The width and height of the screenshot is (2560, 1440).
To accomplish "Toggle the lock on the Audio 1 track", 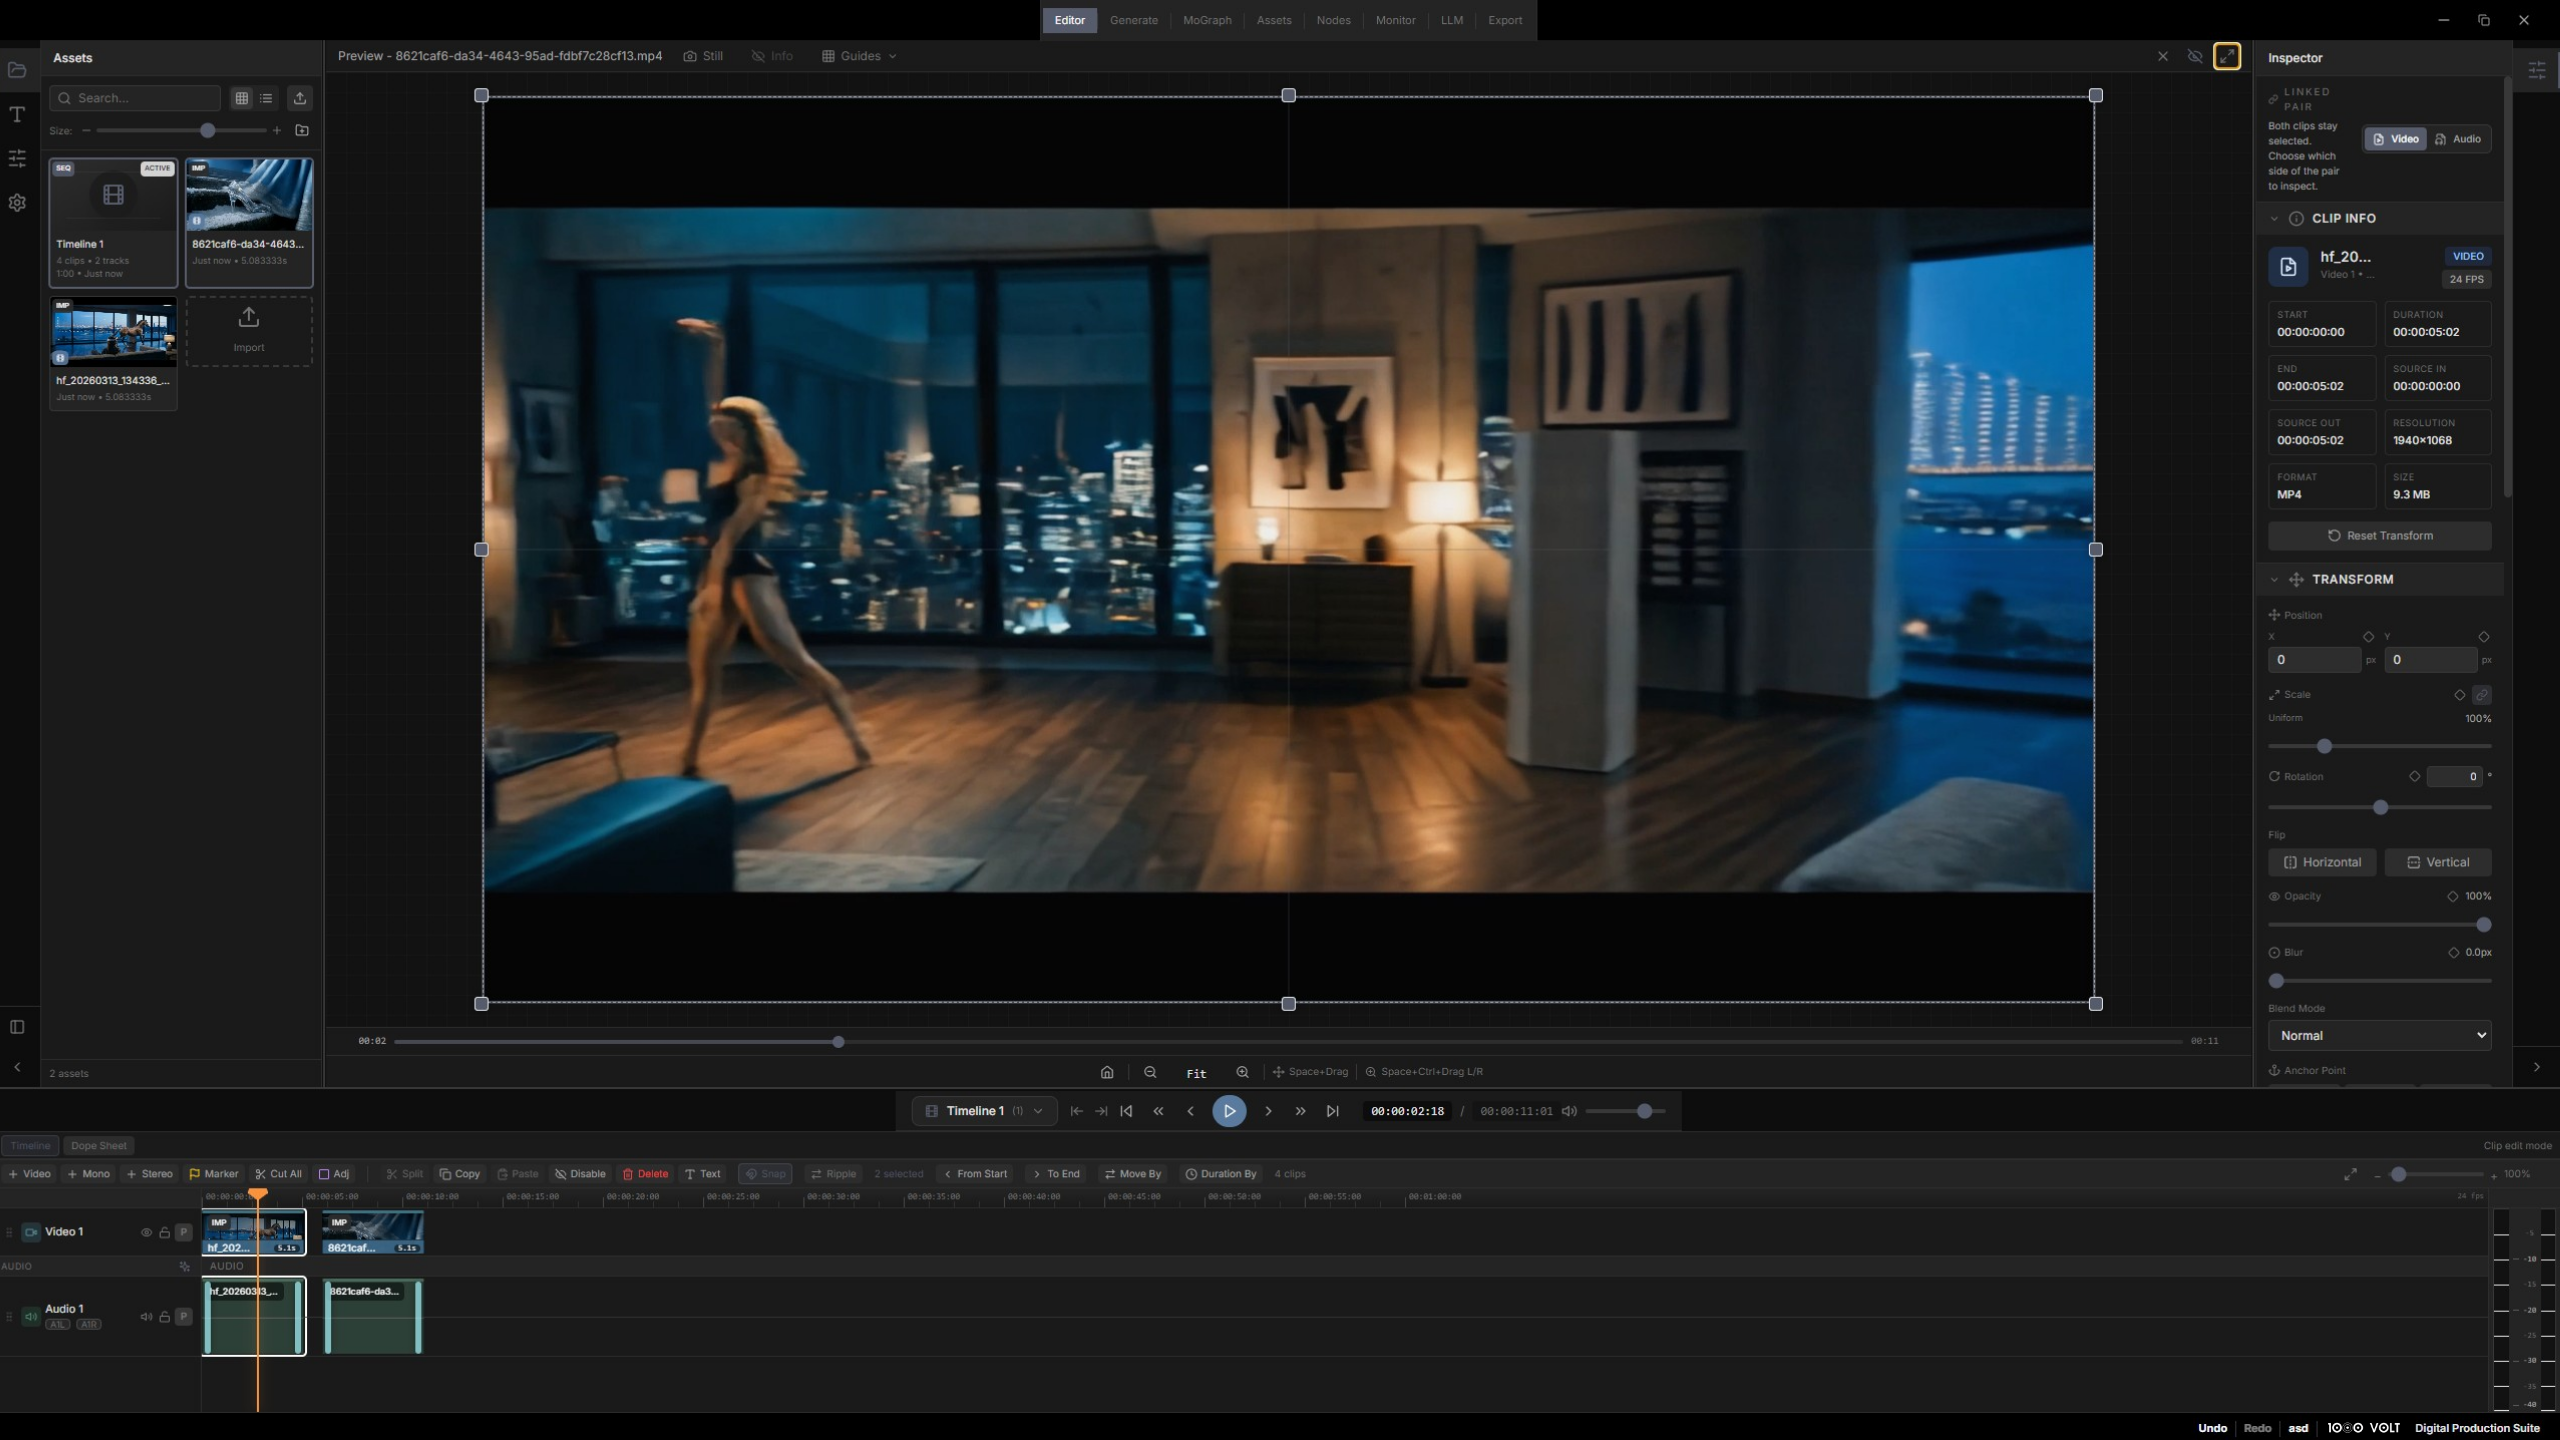I will point(164,1316).
